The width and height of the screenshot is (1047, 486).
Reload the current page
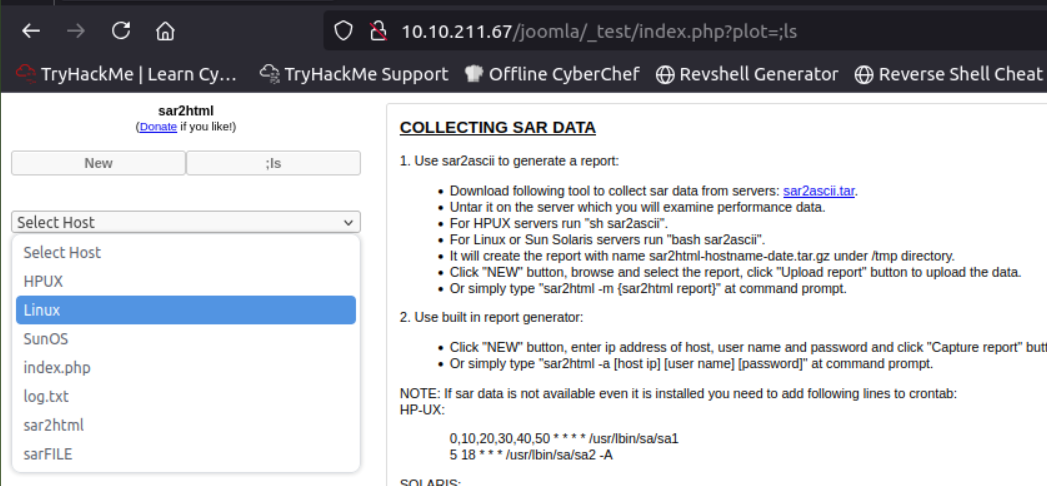pyautogui.click(x=121, y=31)
